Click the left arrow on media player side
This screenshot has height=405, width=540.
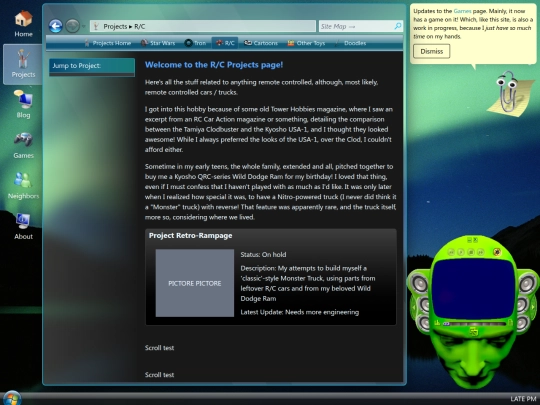click(414, 307)
